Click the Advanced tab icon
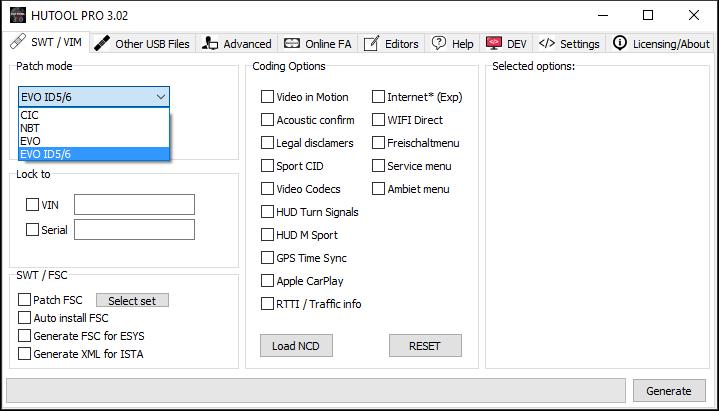This screenshot has width=719, height=411. tap(210, 43)
